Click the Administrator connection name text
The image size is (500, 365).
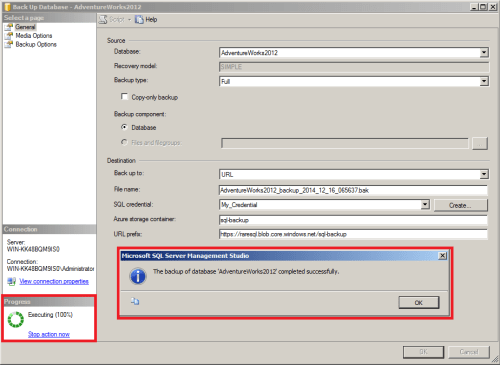(50, 268)
